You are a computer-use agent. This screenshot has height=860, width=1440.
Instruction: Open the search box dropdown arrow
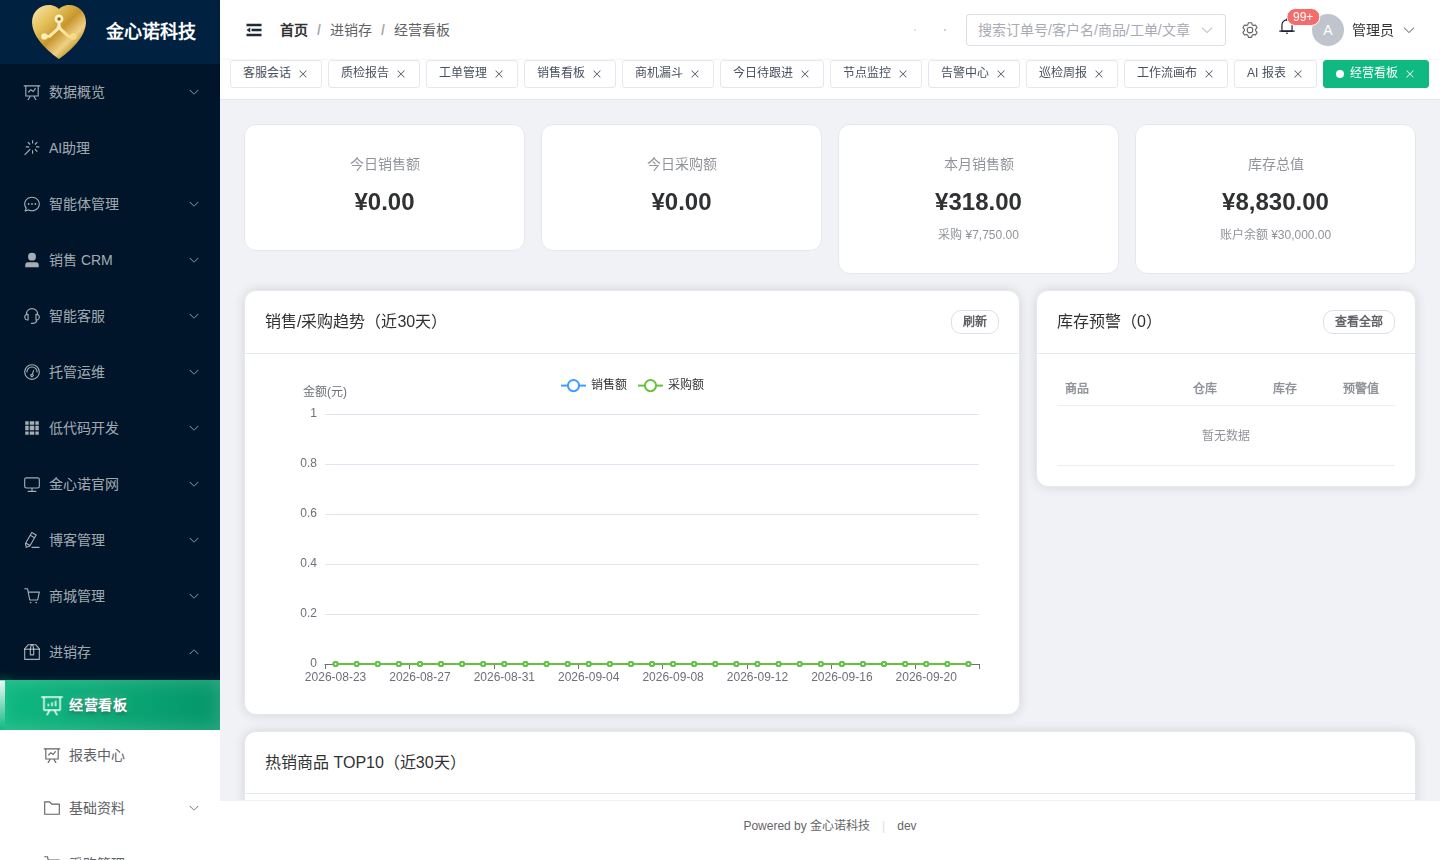(1207, 30)
